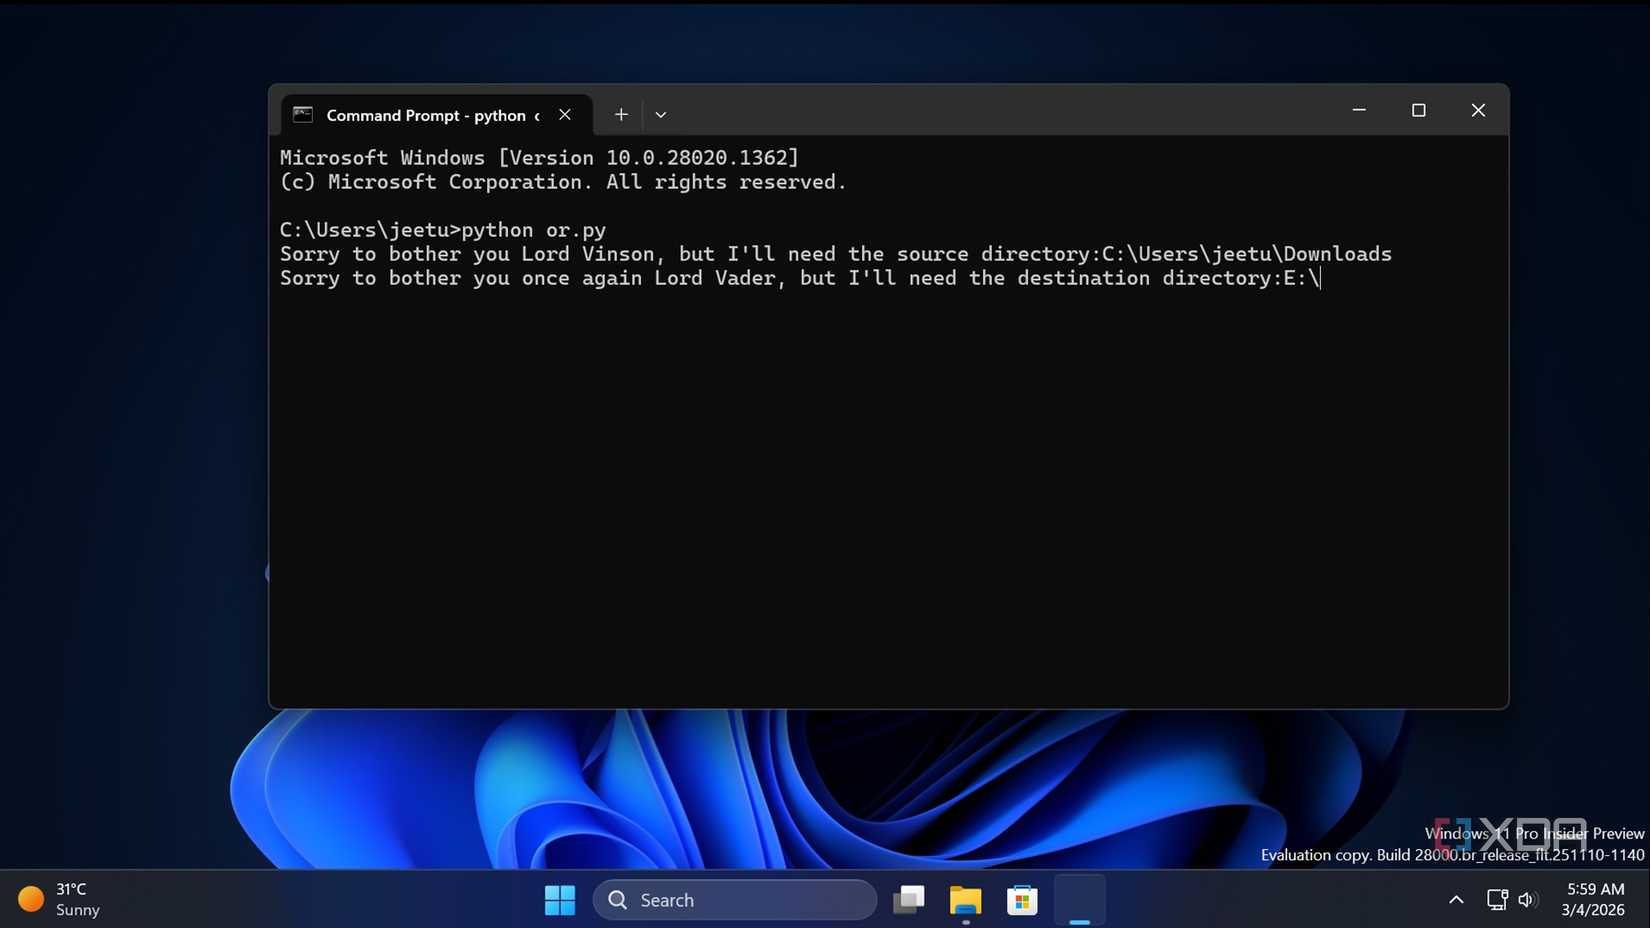Open a new terminal tab with plus button
The image size is (1650, 928).
[x=621, y=115]
